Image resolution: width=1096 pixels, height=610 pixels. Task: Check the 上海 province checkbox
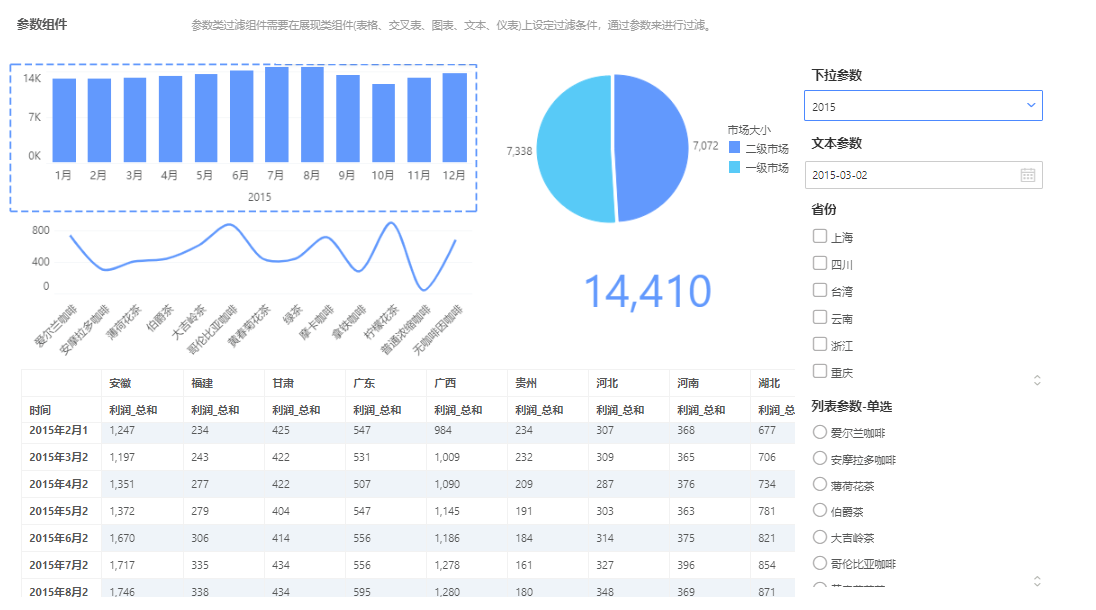pos(820,237)
